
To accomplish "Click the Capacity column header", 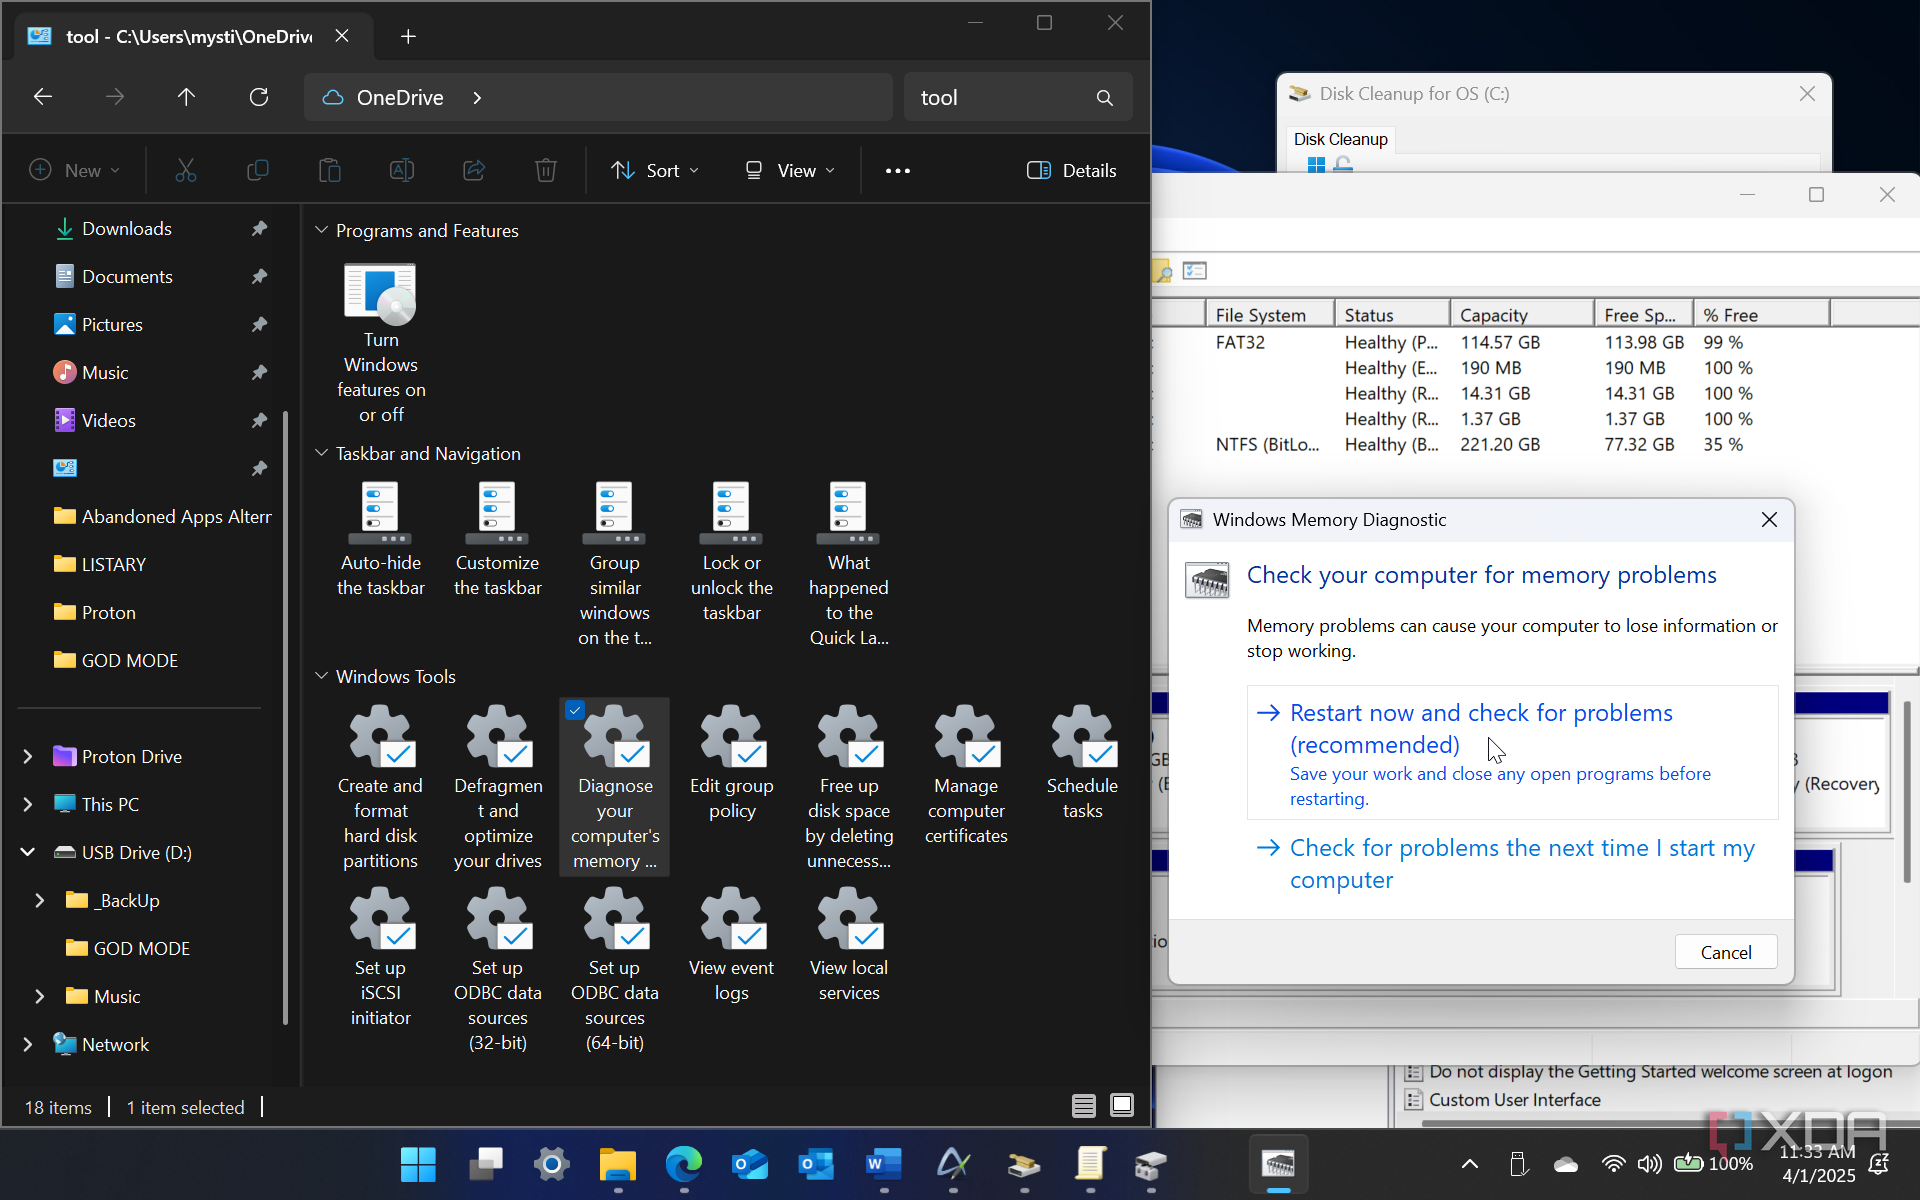I will click(x=1521, y=314).
